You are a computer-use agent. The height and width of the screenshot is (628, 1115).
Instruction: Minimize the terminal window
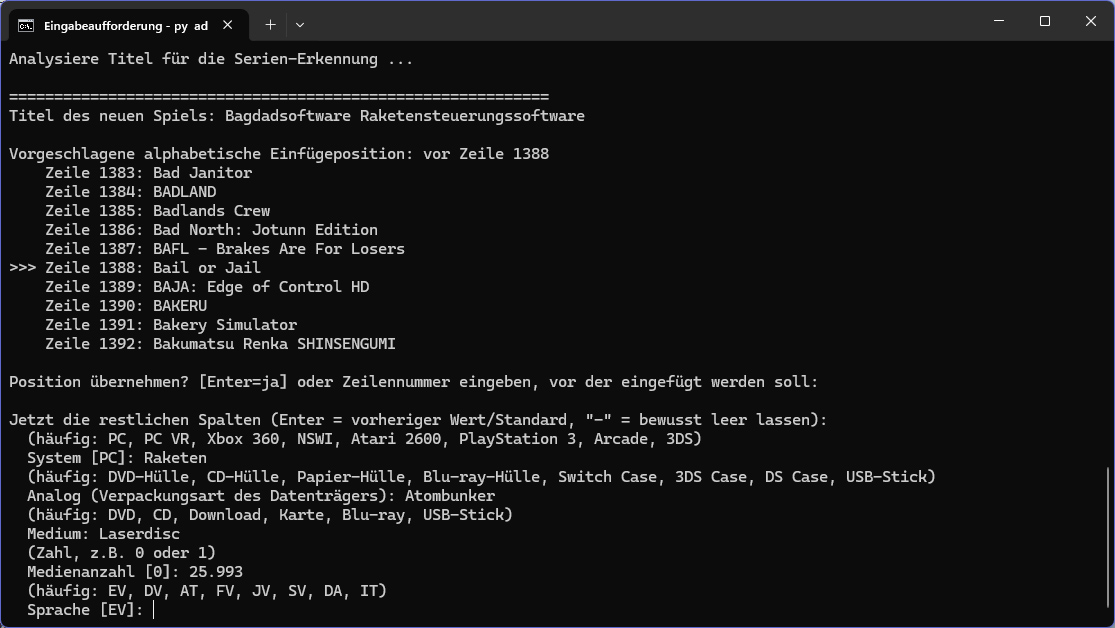point(999,21)
